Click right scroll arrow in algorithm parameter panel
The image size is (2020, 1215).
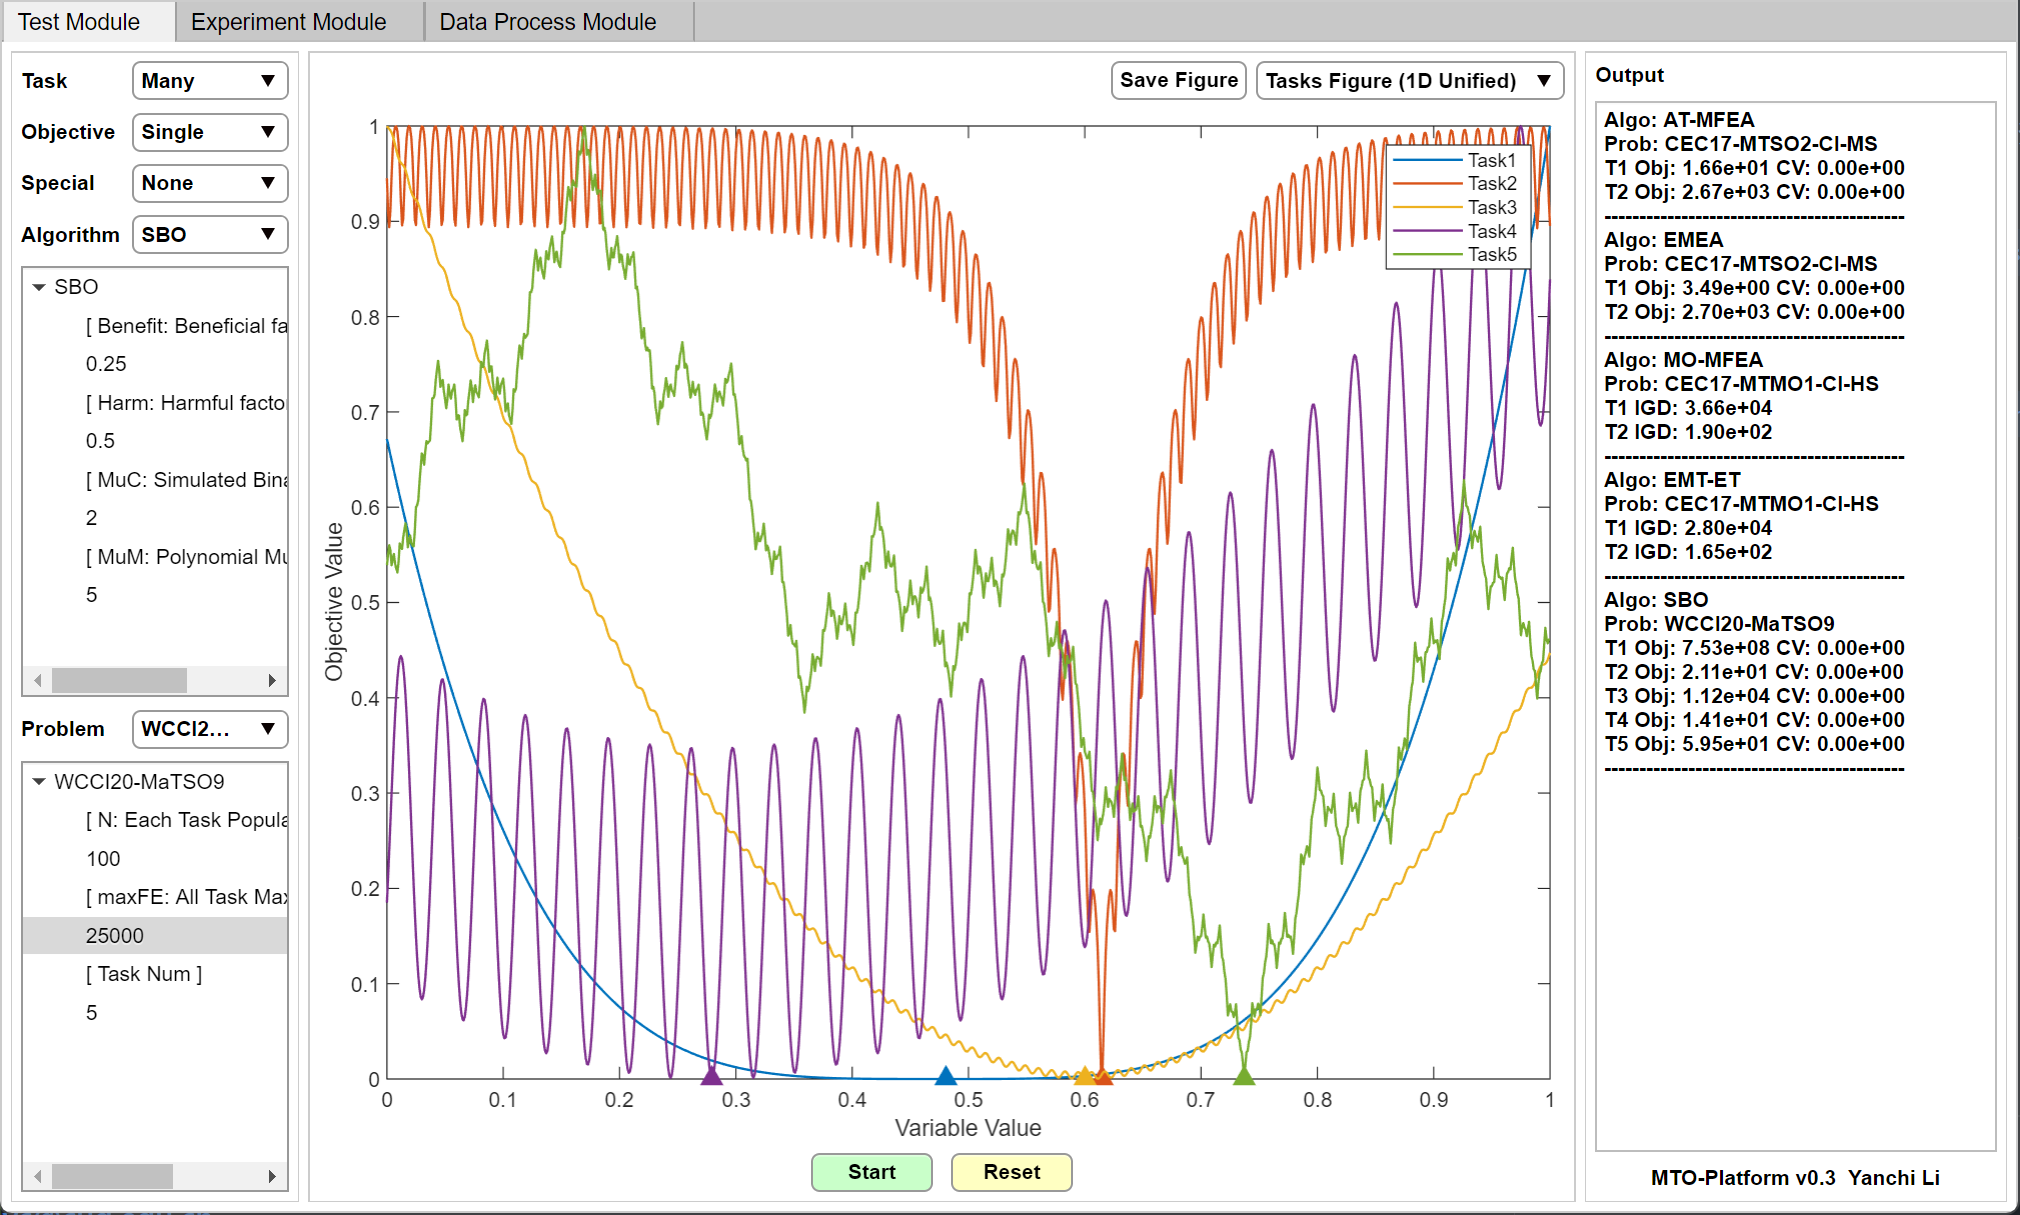[x=272, y=681]
